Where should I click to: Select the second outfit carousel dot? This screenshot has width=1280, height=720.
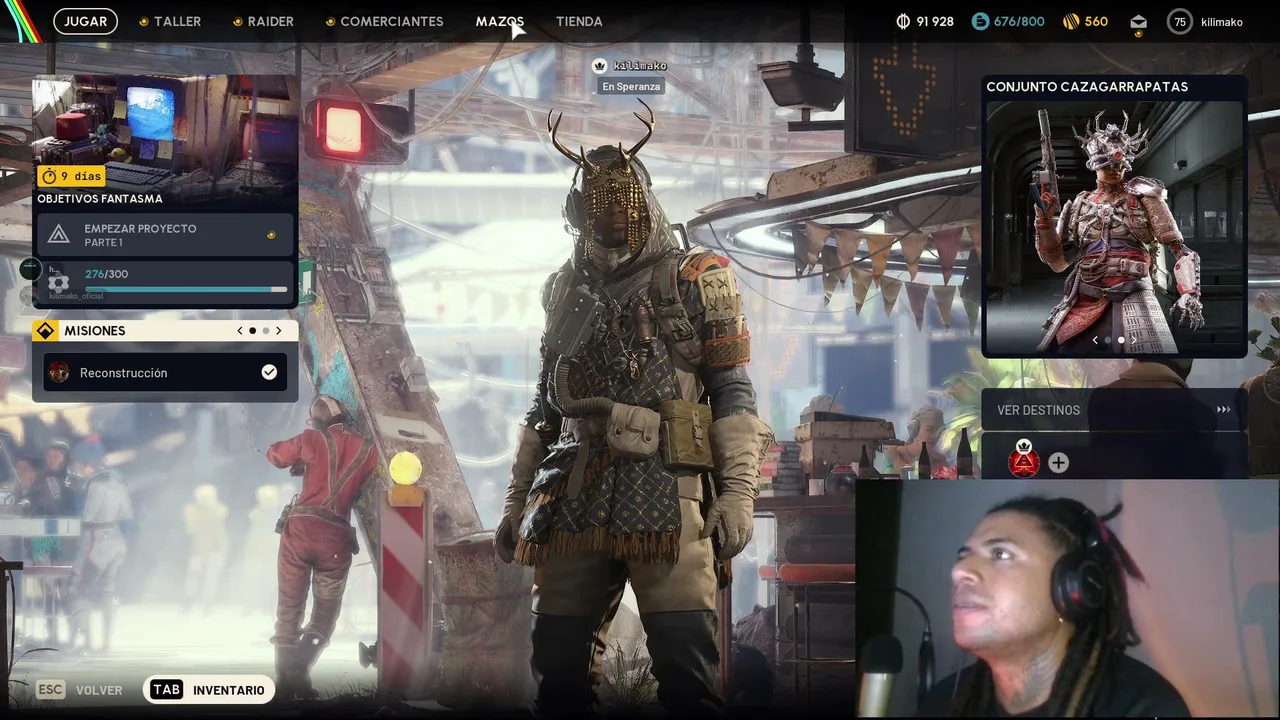pos(1120,340)
